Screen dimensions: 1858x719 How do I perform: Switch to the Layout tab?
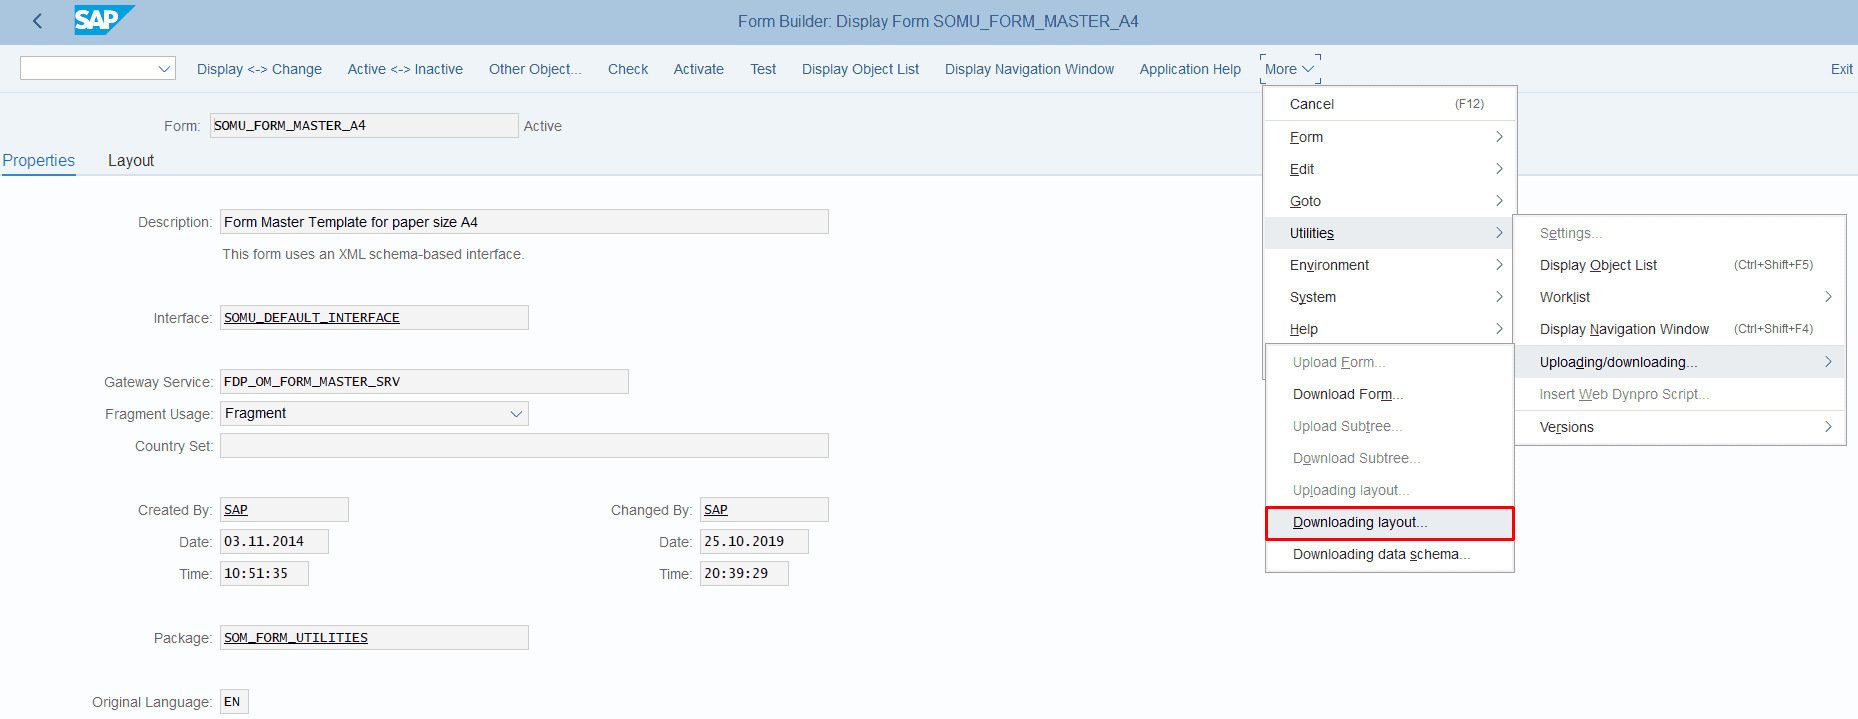tap(131, 161)
